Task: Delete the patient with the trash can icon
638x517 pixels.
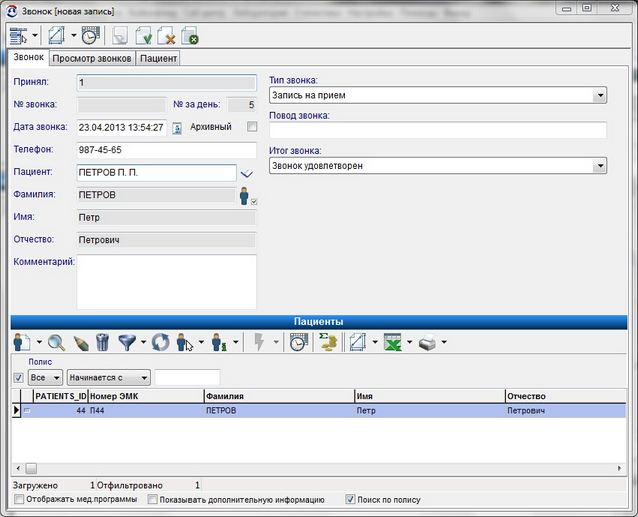Action: pyautogui.click(x=103, y=342)
